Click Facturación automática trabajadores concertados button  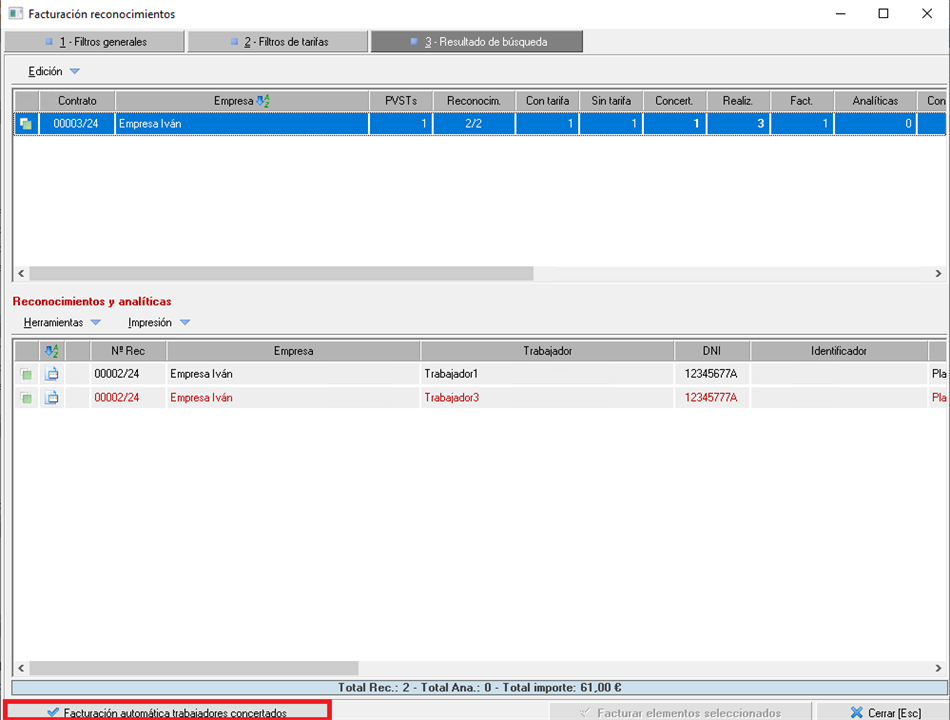pos(166,712)
